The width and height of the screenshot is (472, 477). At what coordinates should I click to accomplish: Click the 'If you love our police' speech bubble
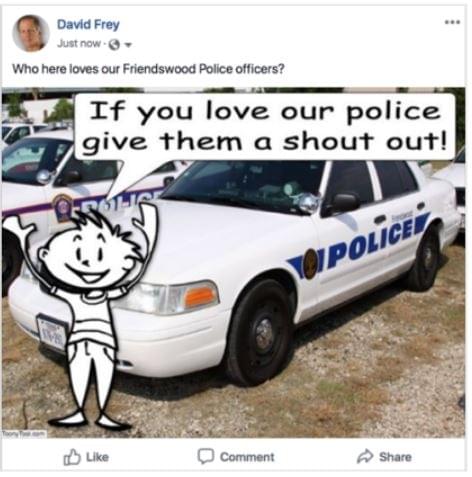pyautogui.click(x=265, y=127)
